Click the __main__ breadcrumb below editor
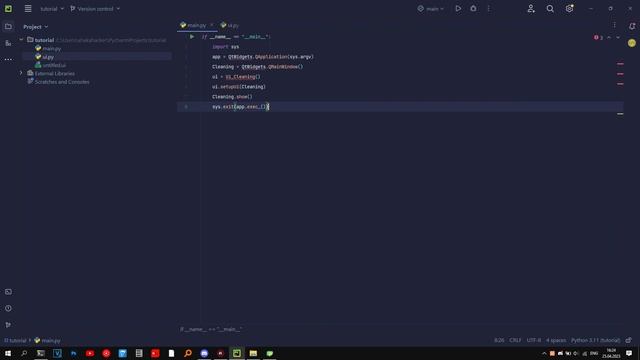 point(211,329)
